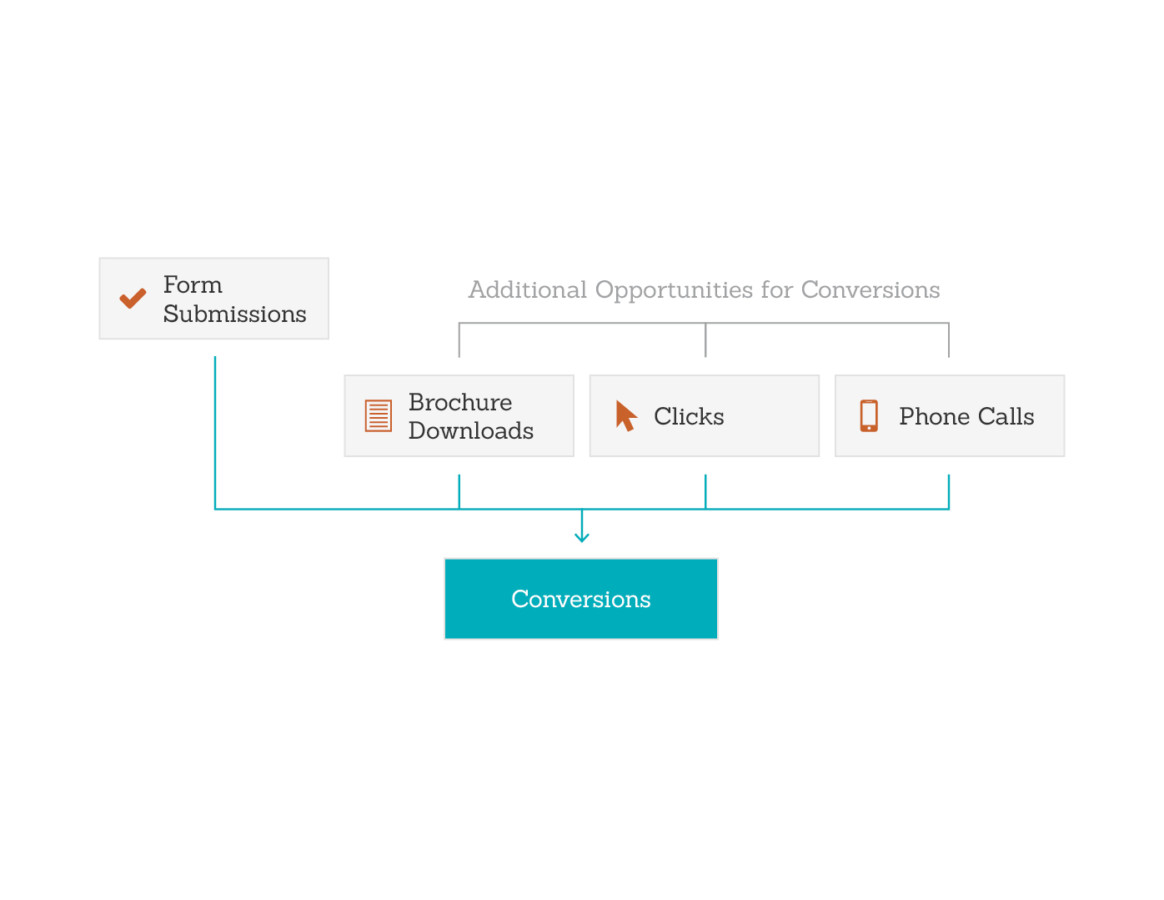This screenshot has width=1164, height=900.
Task: Select the Additional Opportunities for Conversions heading
Action: point(704,290)
